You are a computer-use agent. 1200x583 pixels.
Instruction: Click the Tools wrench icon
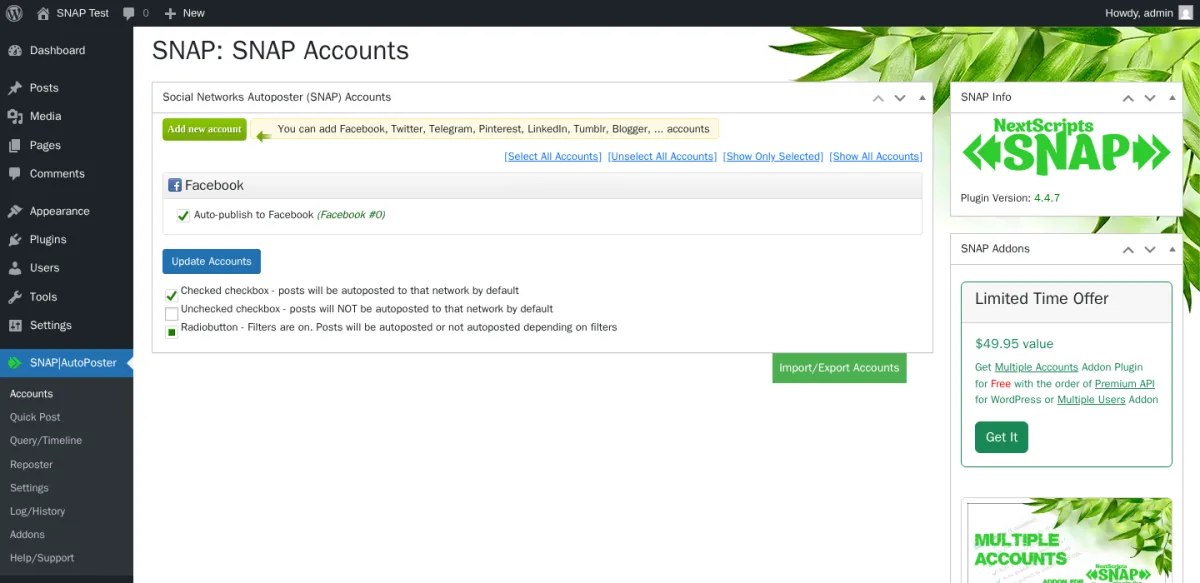point(15,297)
